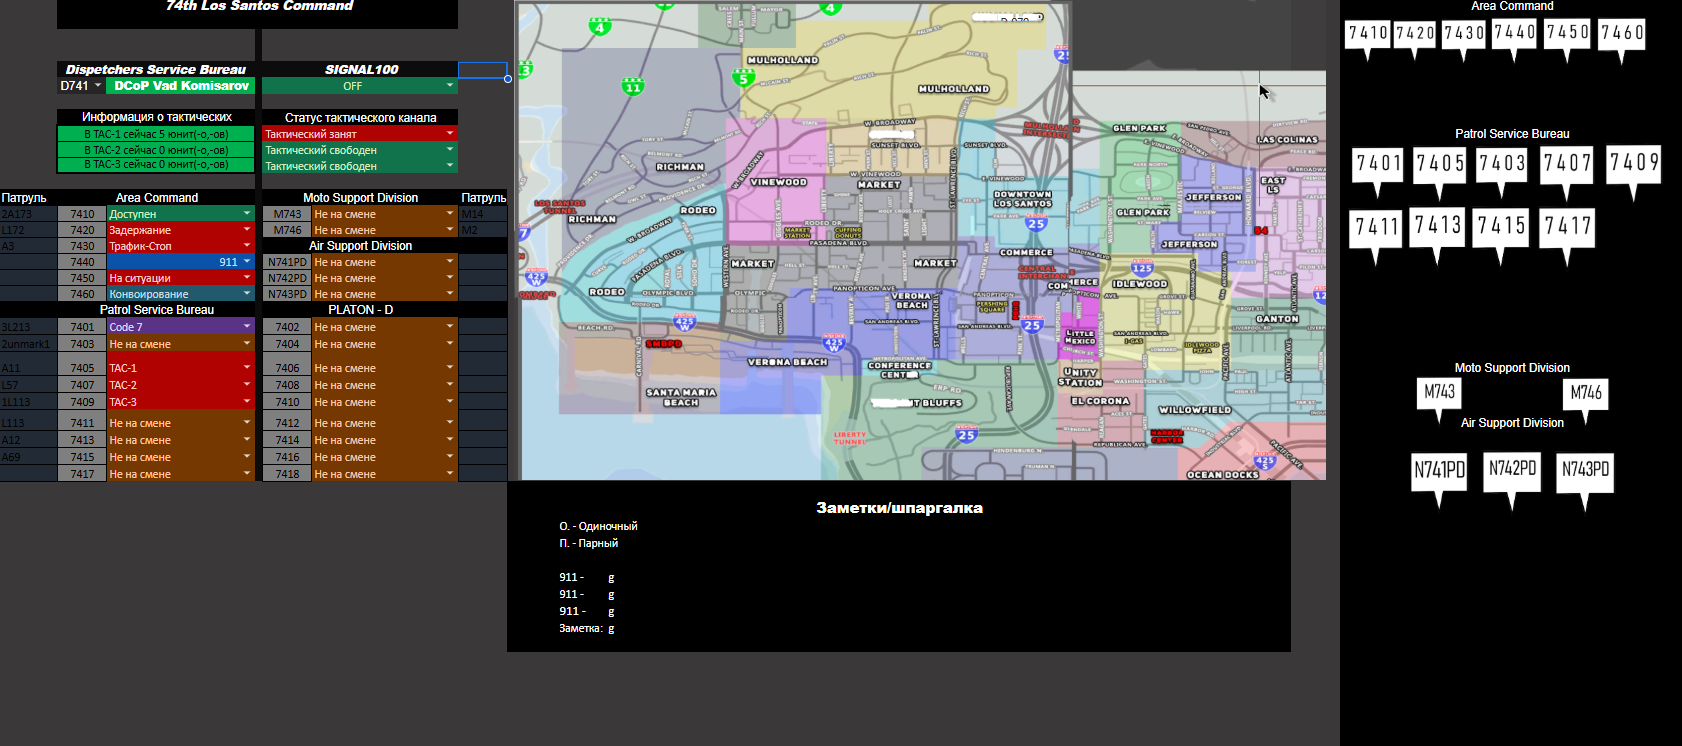
Task: Click the 'П. - Парный' note line
Action: (588, 543)
